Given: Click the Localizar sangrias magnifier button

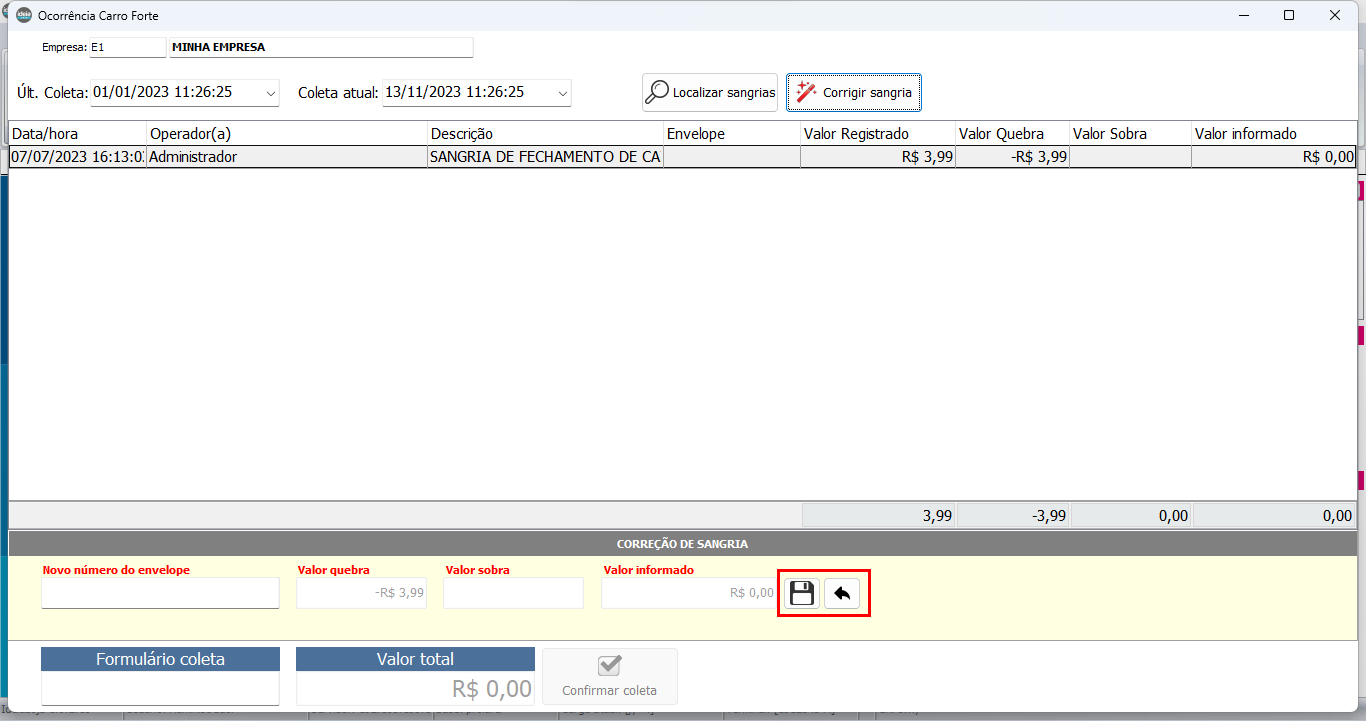Looking at the screenshot, I should pyautogui.click(x=710, y=92).
